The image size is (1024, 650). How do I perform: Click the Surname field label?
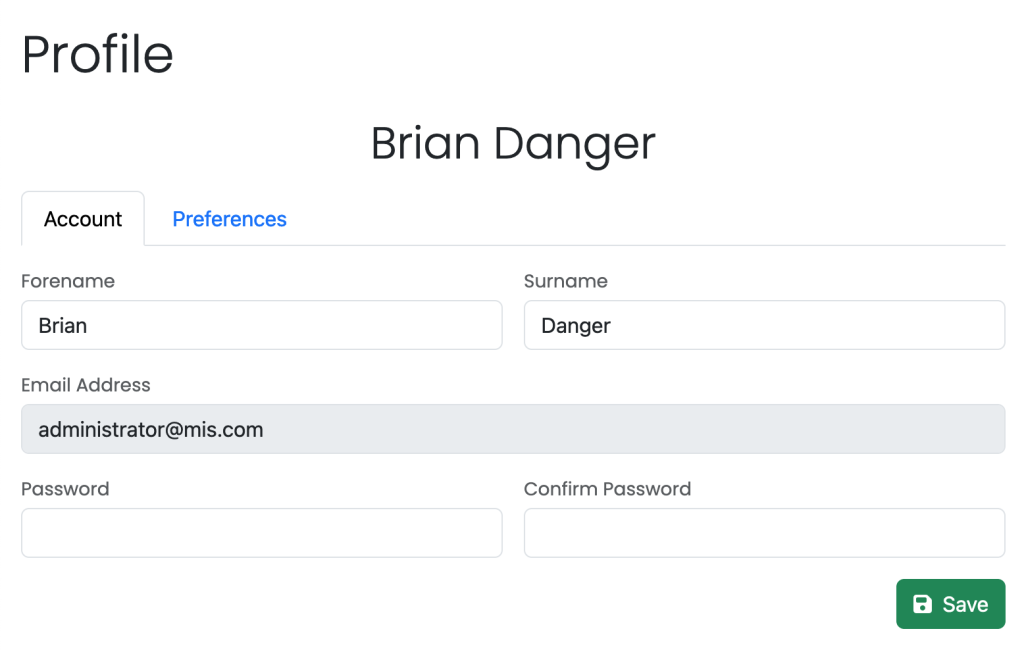pyautogui.click(x=566, y=281)
